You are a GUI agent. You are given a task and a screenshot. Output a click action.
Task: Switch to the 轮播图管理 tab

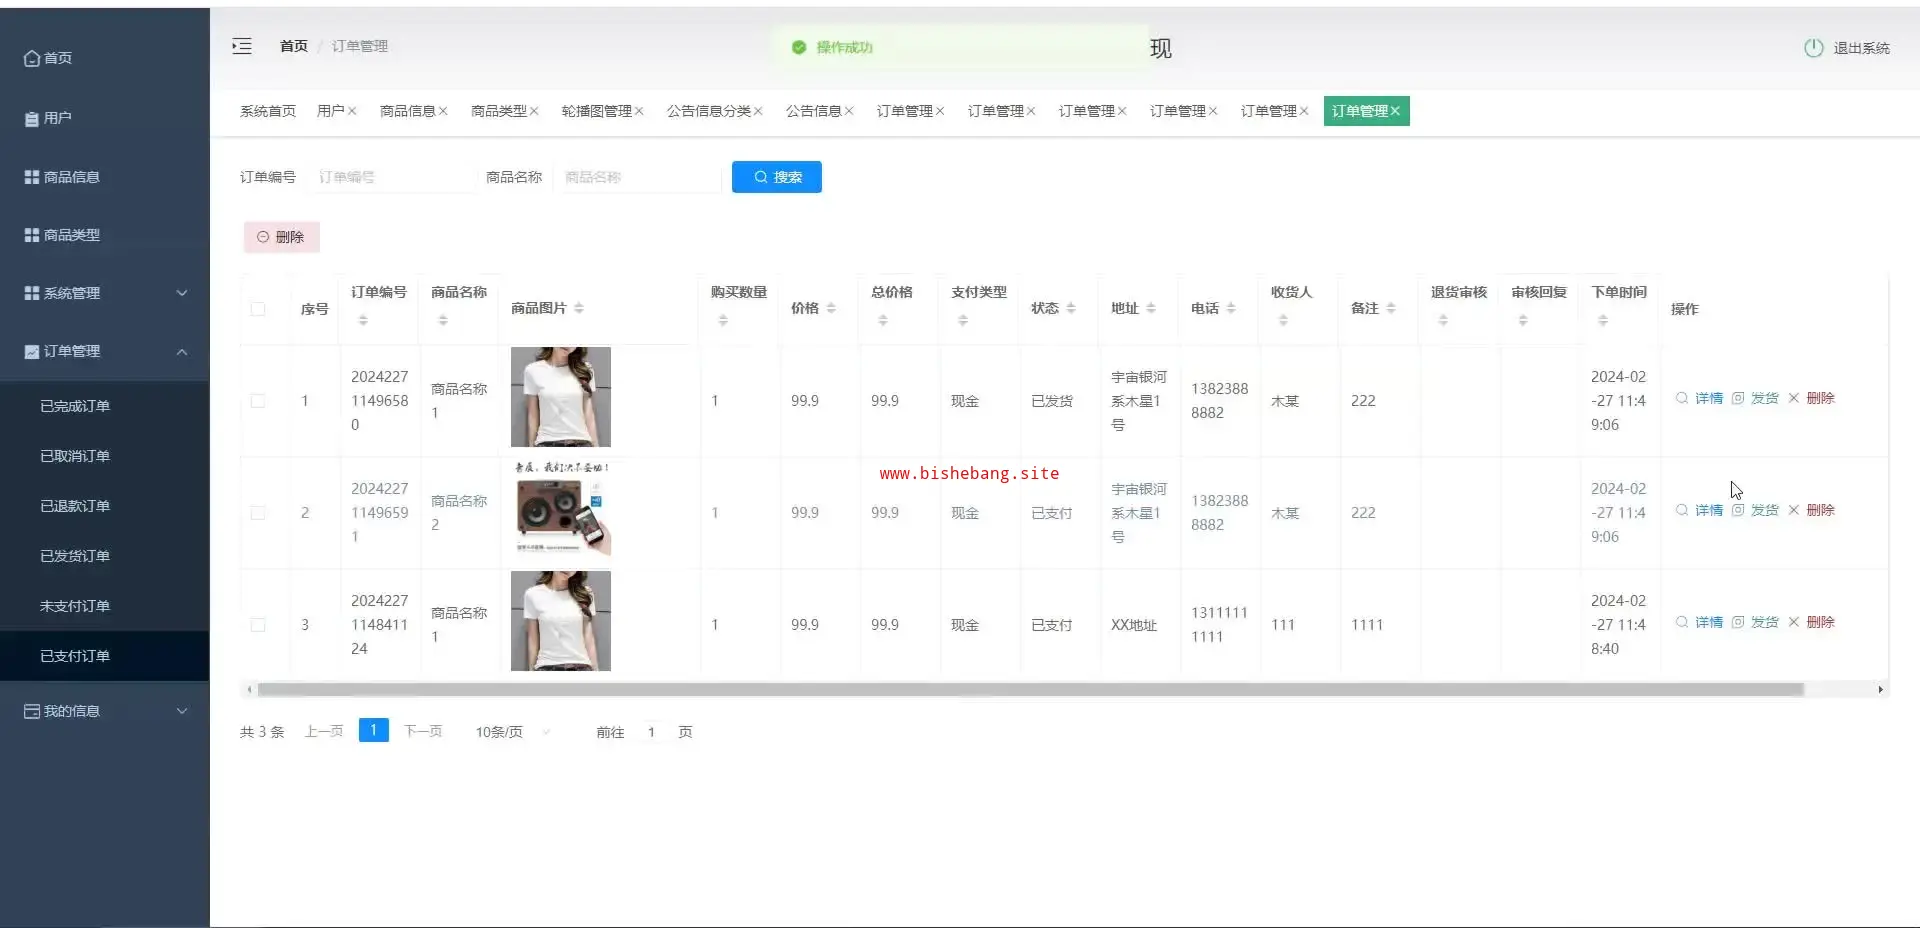click(x=596, y=111)
